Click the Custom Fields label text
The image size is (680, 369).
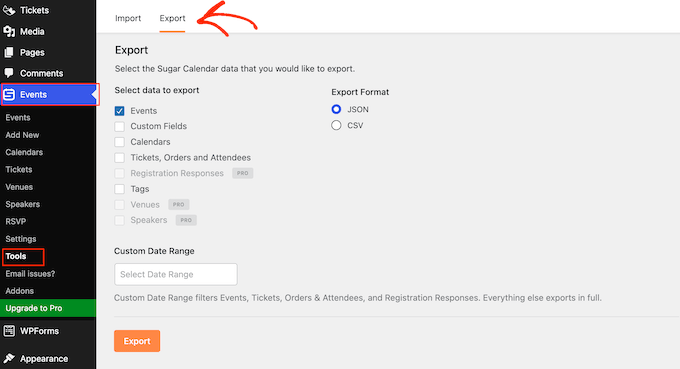[159, 126]
